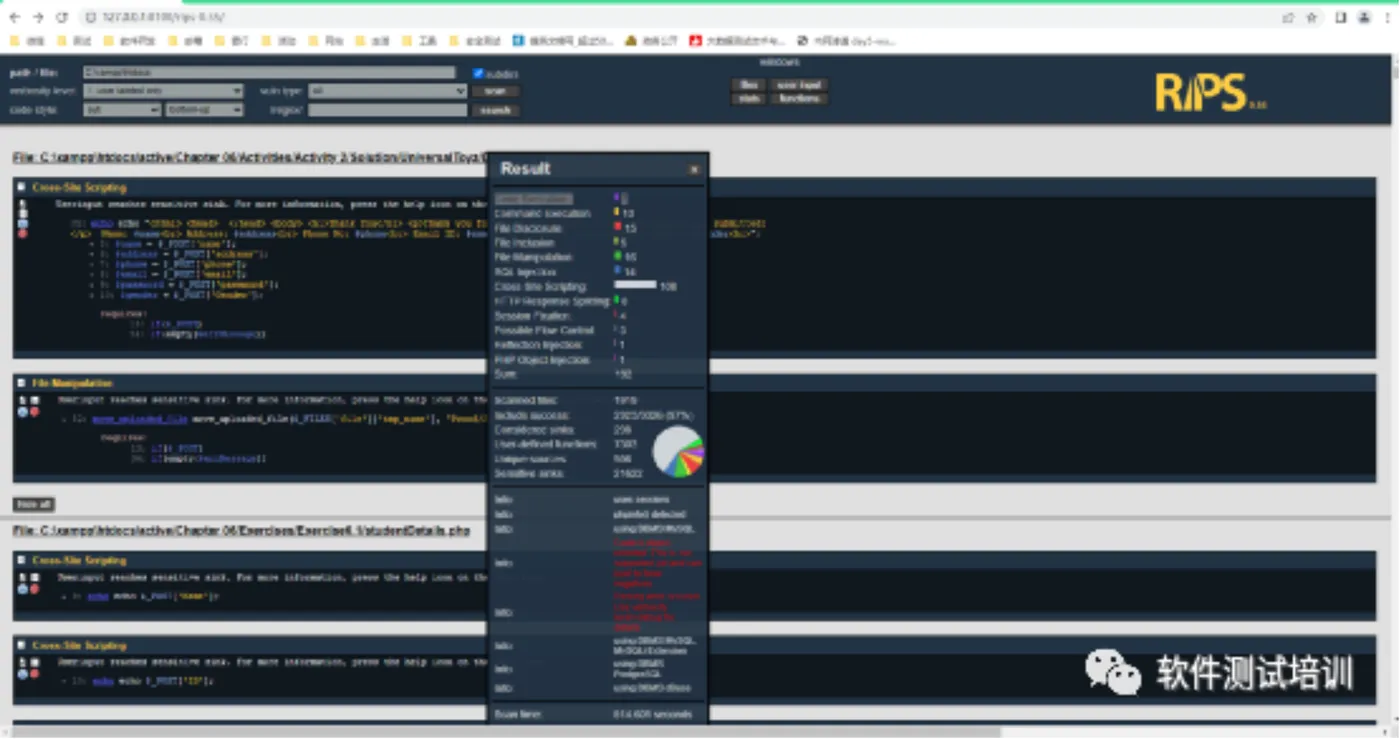Click the hide all button
The width and height of the screenshot is (1400, 739).
pyautogui.click(x=33, y=505)
